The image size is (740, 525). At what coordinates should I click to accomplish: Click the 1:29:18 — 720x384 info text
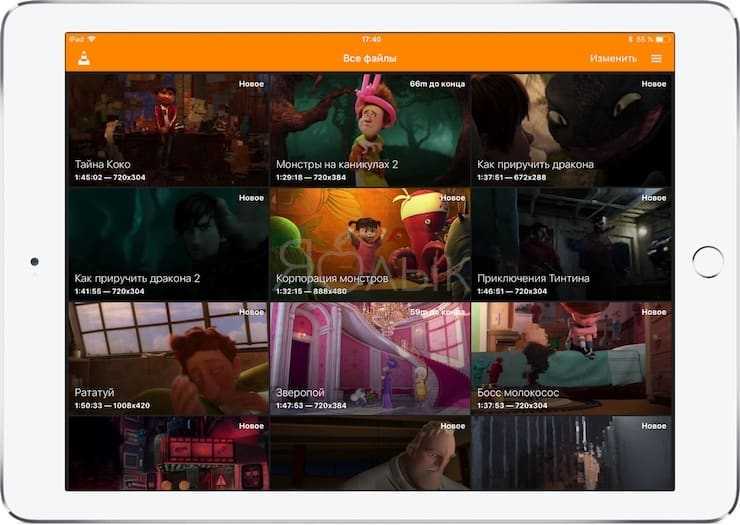[311, 178]
